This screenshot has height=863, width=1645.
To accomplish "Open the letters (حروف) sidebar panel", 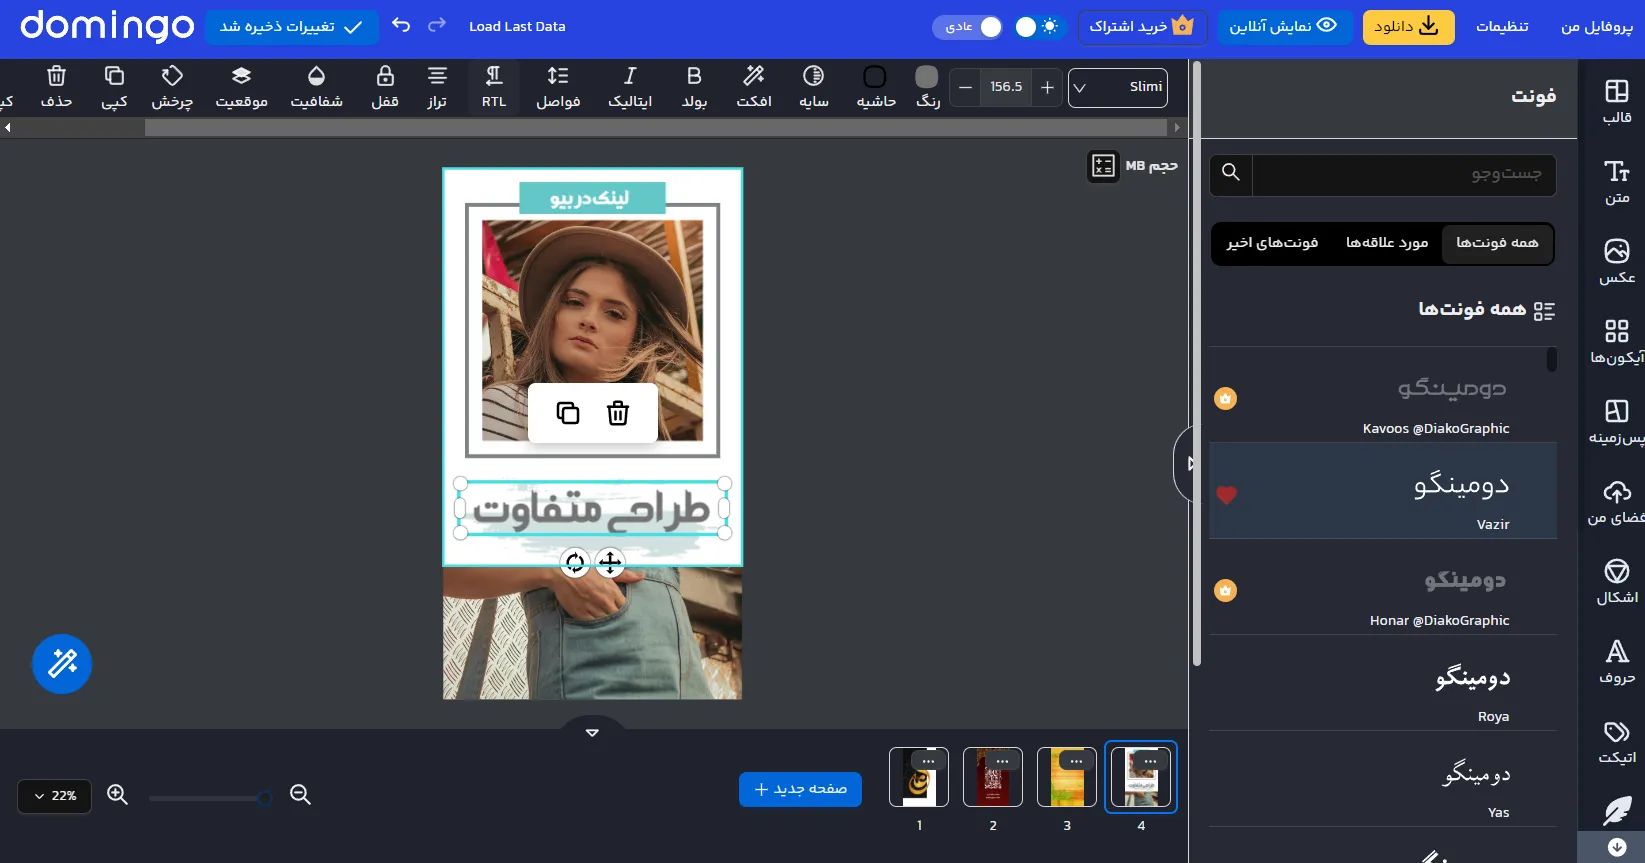I will pos(1617,661).
